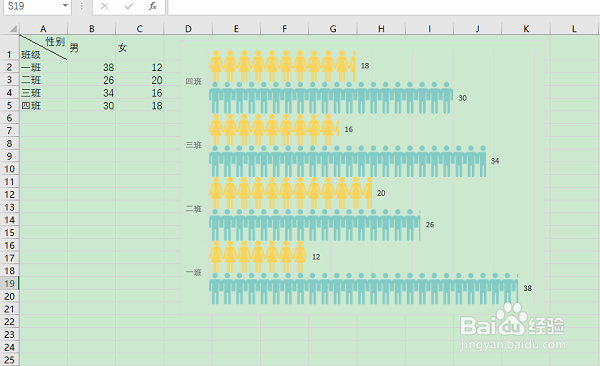Select row 25 header
This screenshot has height=366, width=600.
9,360
